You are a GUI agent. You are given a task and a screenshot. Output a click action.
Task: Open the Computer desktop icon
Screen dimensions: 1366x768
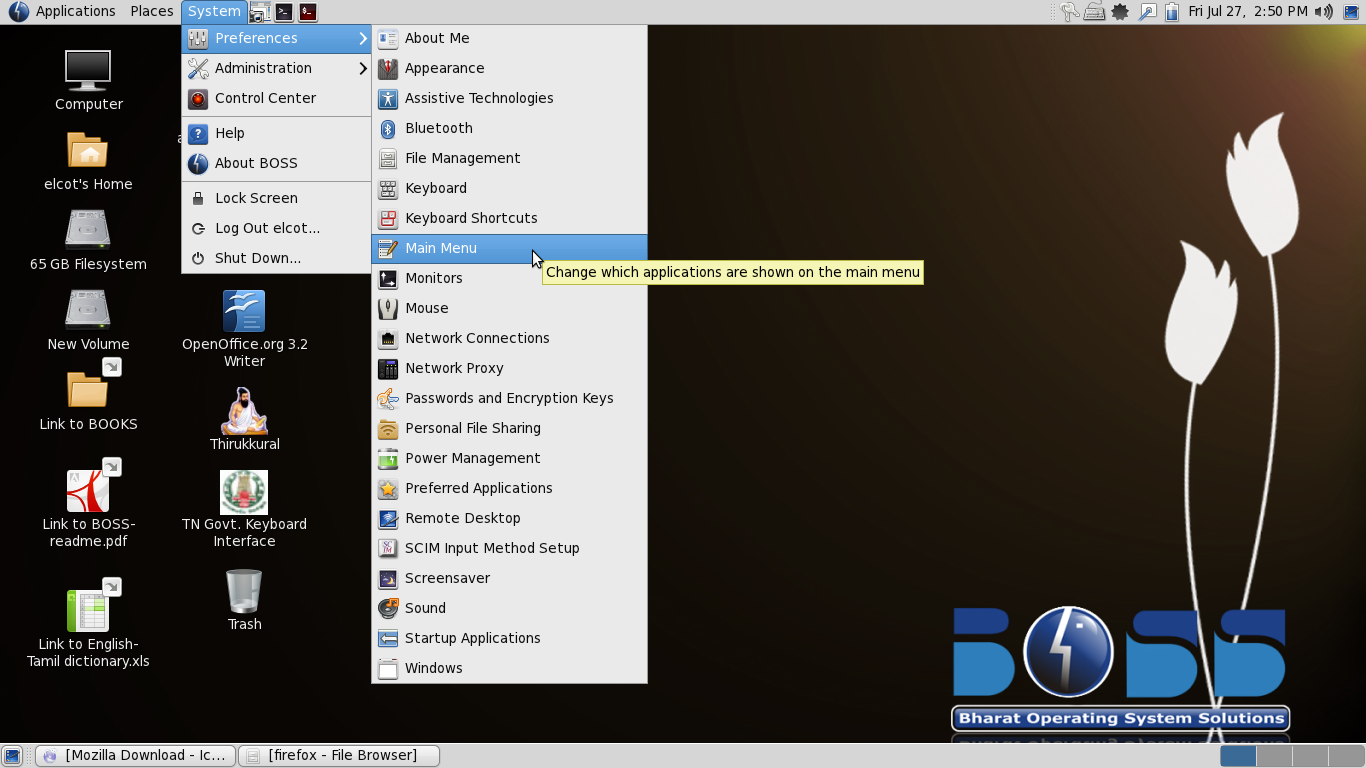(x=88, y=72)
